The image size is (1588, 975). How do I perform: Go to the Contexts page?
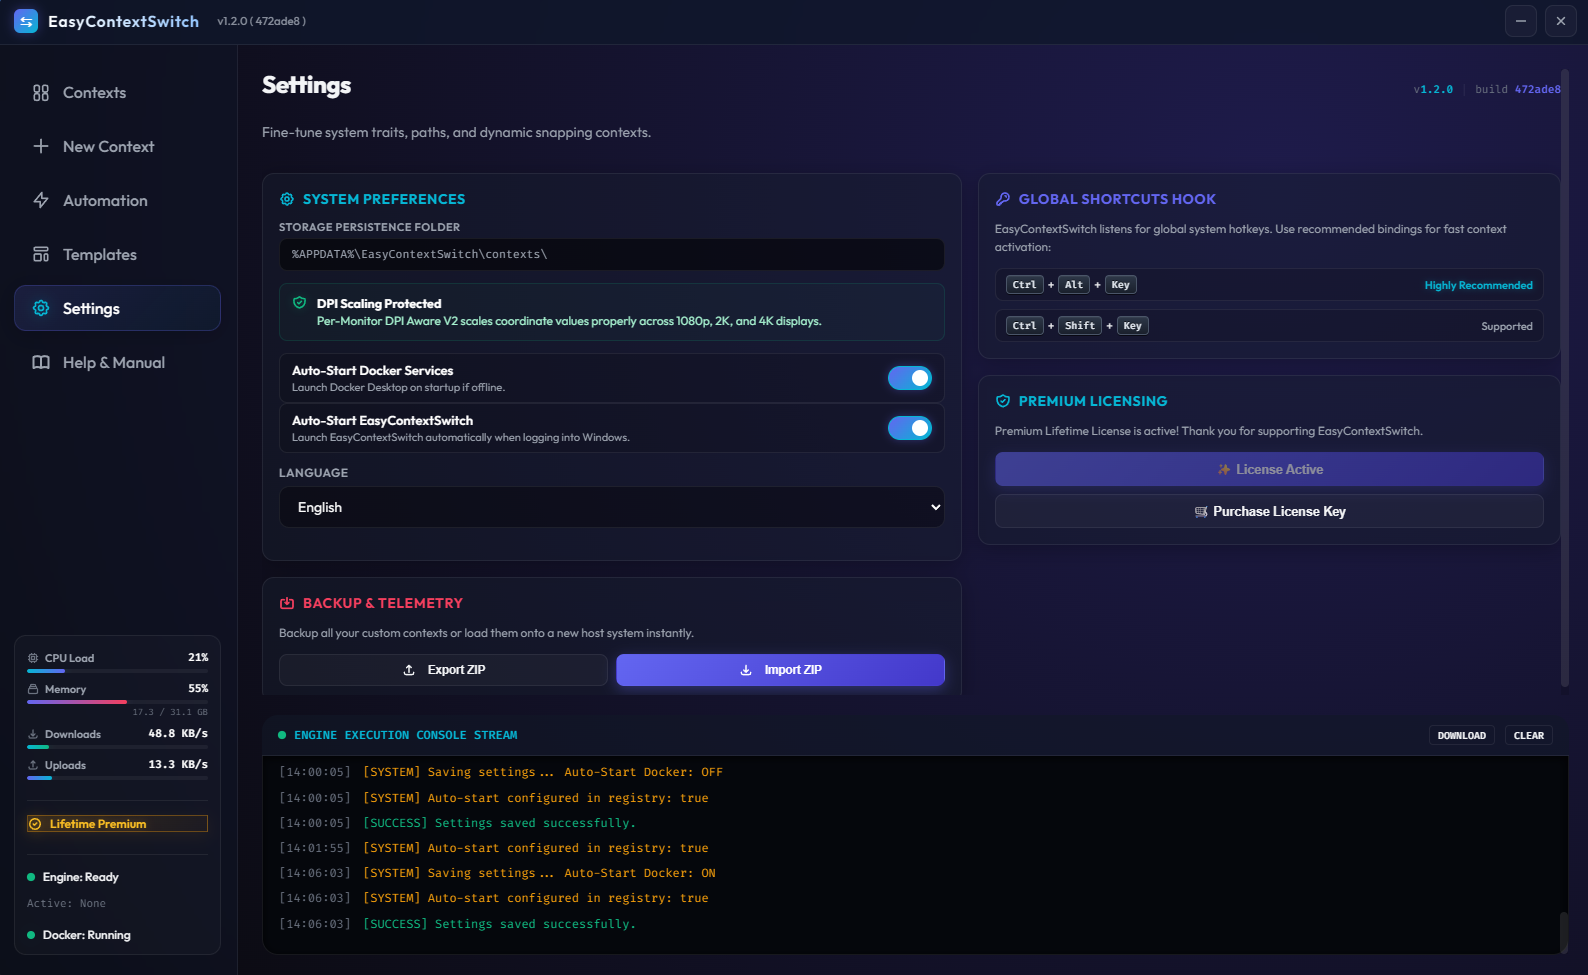[x=117, y=92]
